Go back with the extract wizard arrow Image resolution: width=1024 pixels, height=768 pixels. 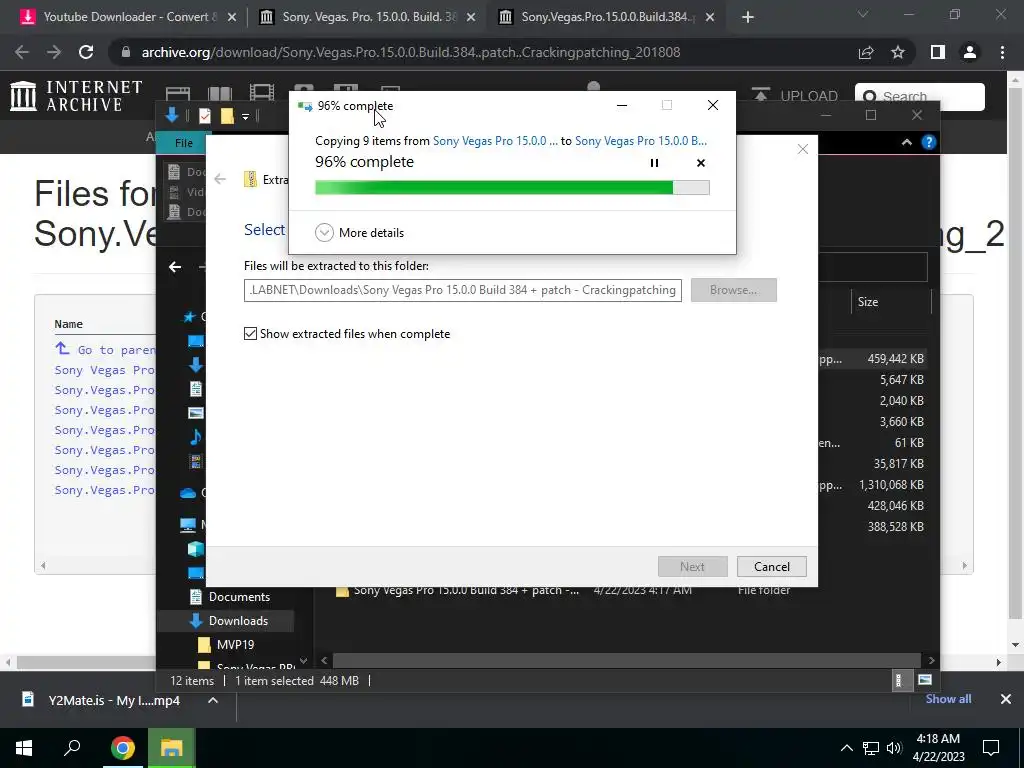220,179
